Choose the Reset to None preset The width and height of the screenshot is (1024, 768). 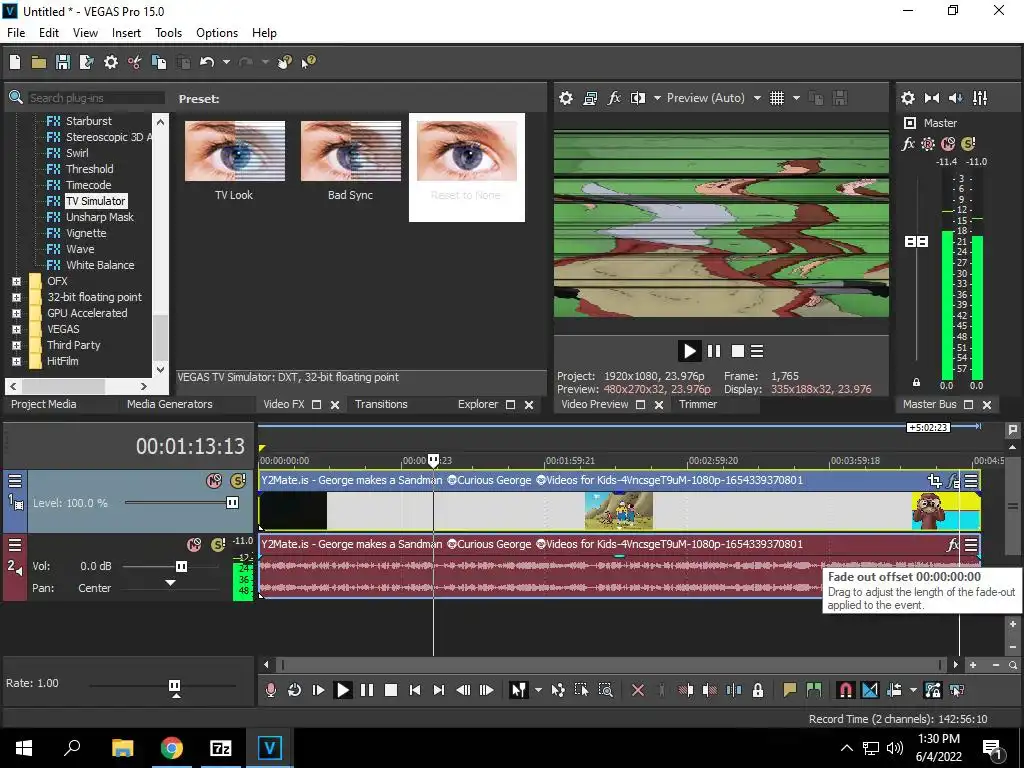[466, 167]
